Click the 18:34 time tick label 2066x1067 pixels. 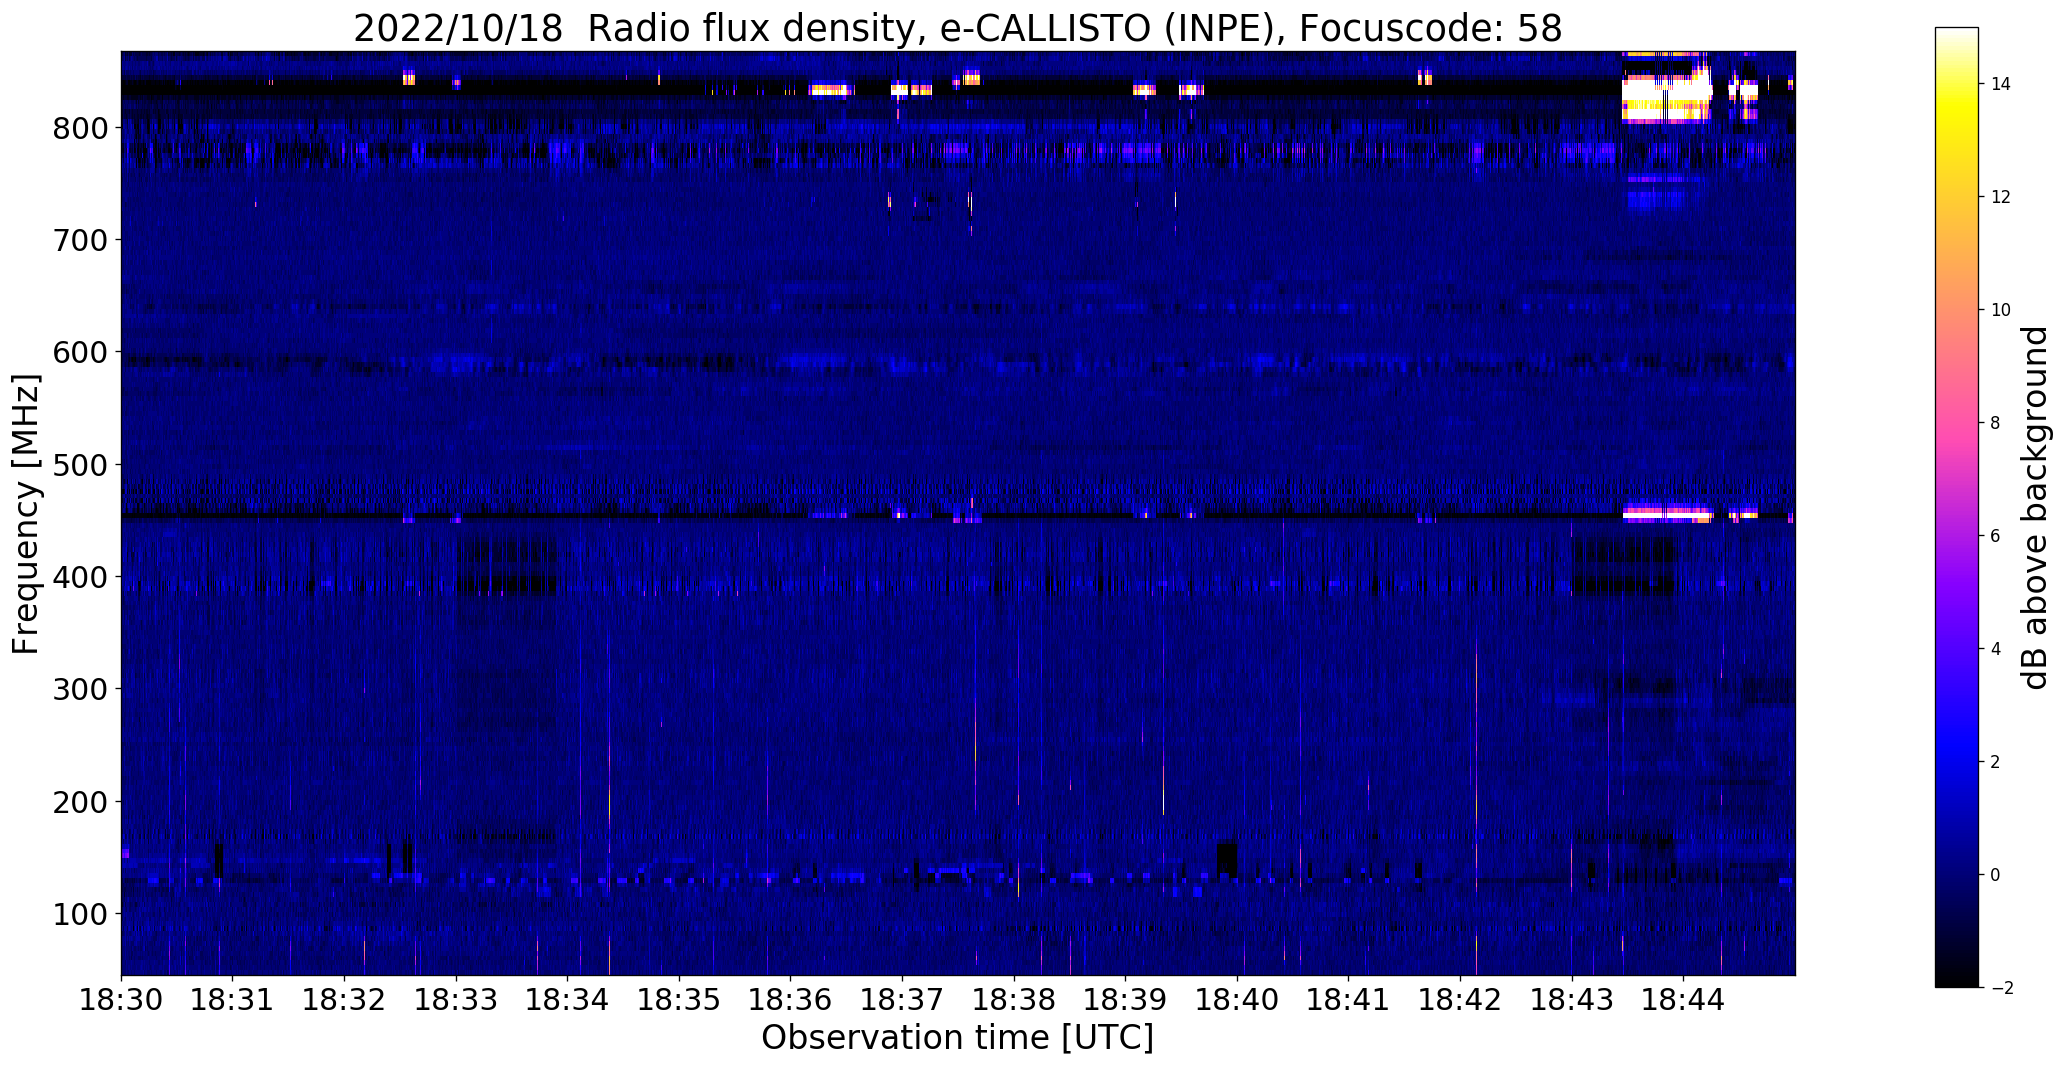pyautogui.click(x=568, y=999)
